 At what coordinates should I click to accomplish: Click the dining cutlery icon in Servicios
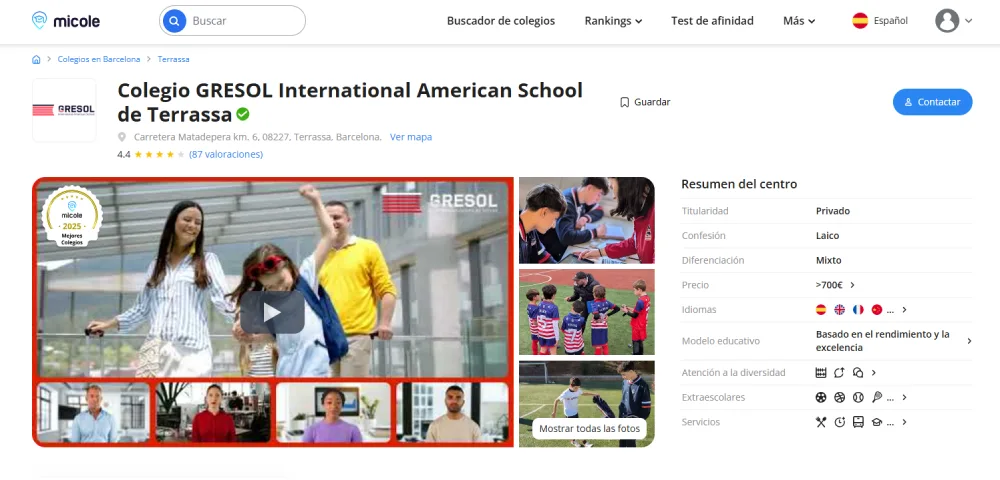tap(821, 422)
